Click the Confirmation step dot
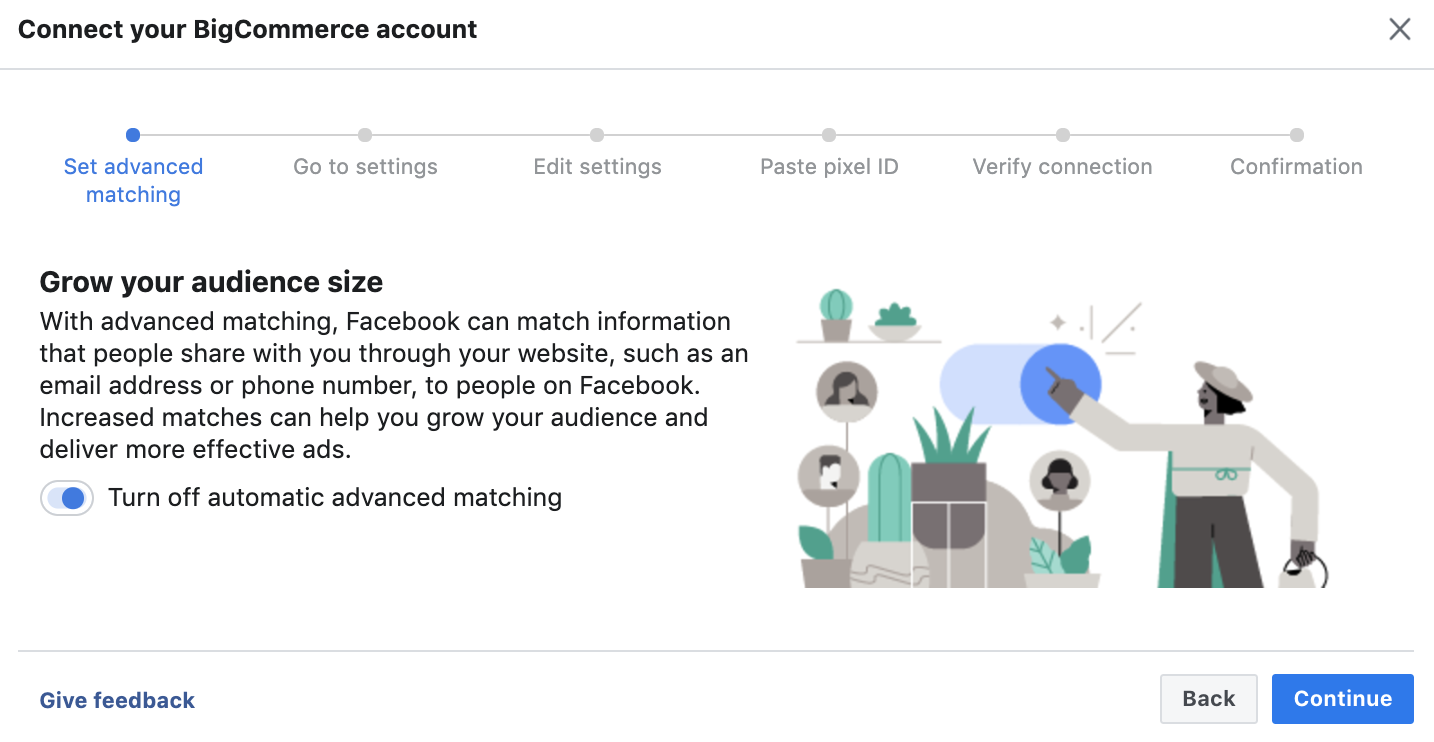1434x742 pixels. pyautogui.click(x=1297, y=135)
